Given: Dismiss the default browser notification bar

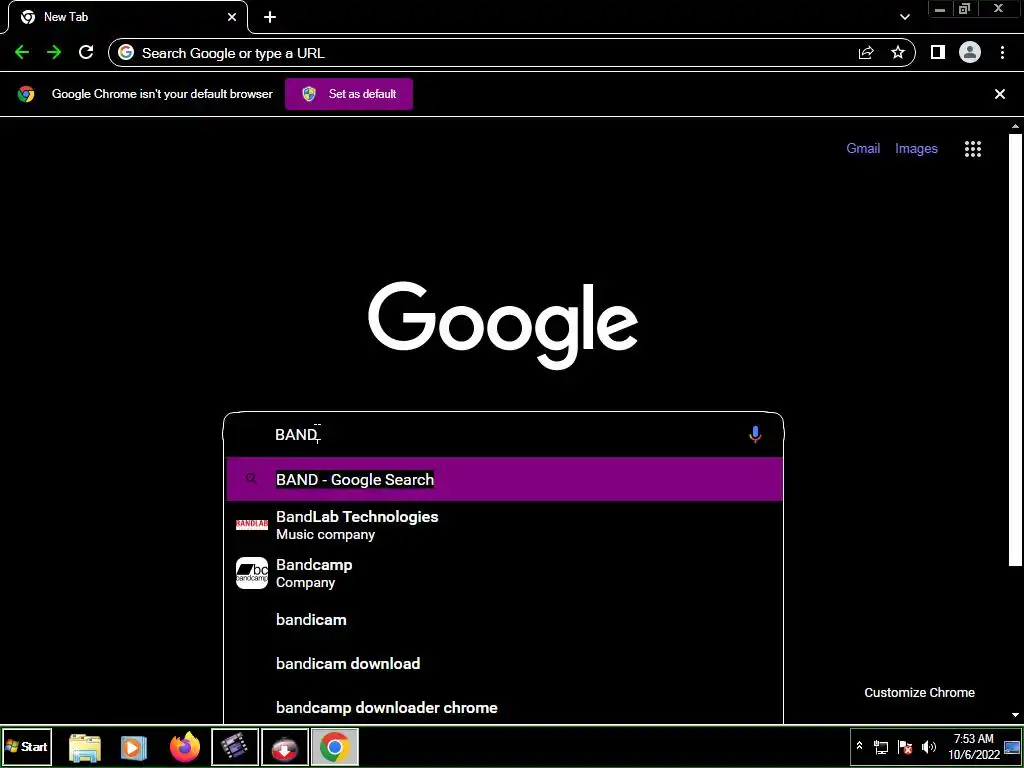Looking at the screenshot, I should [999, 94].
